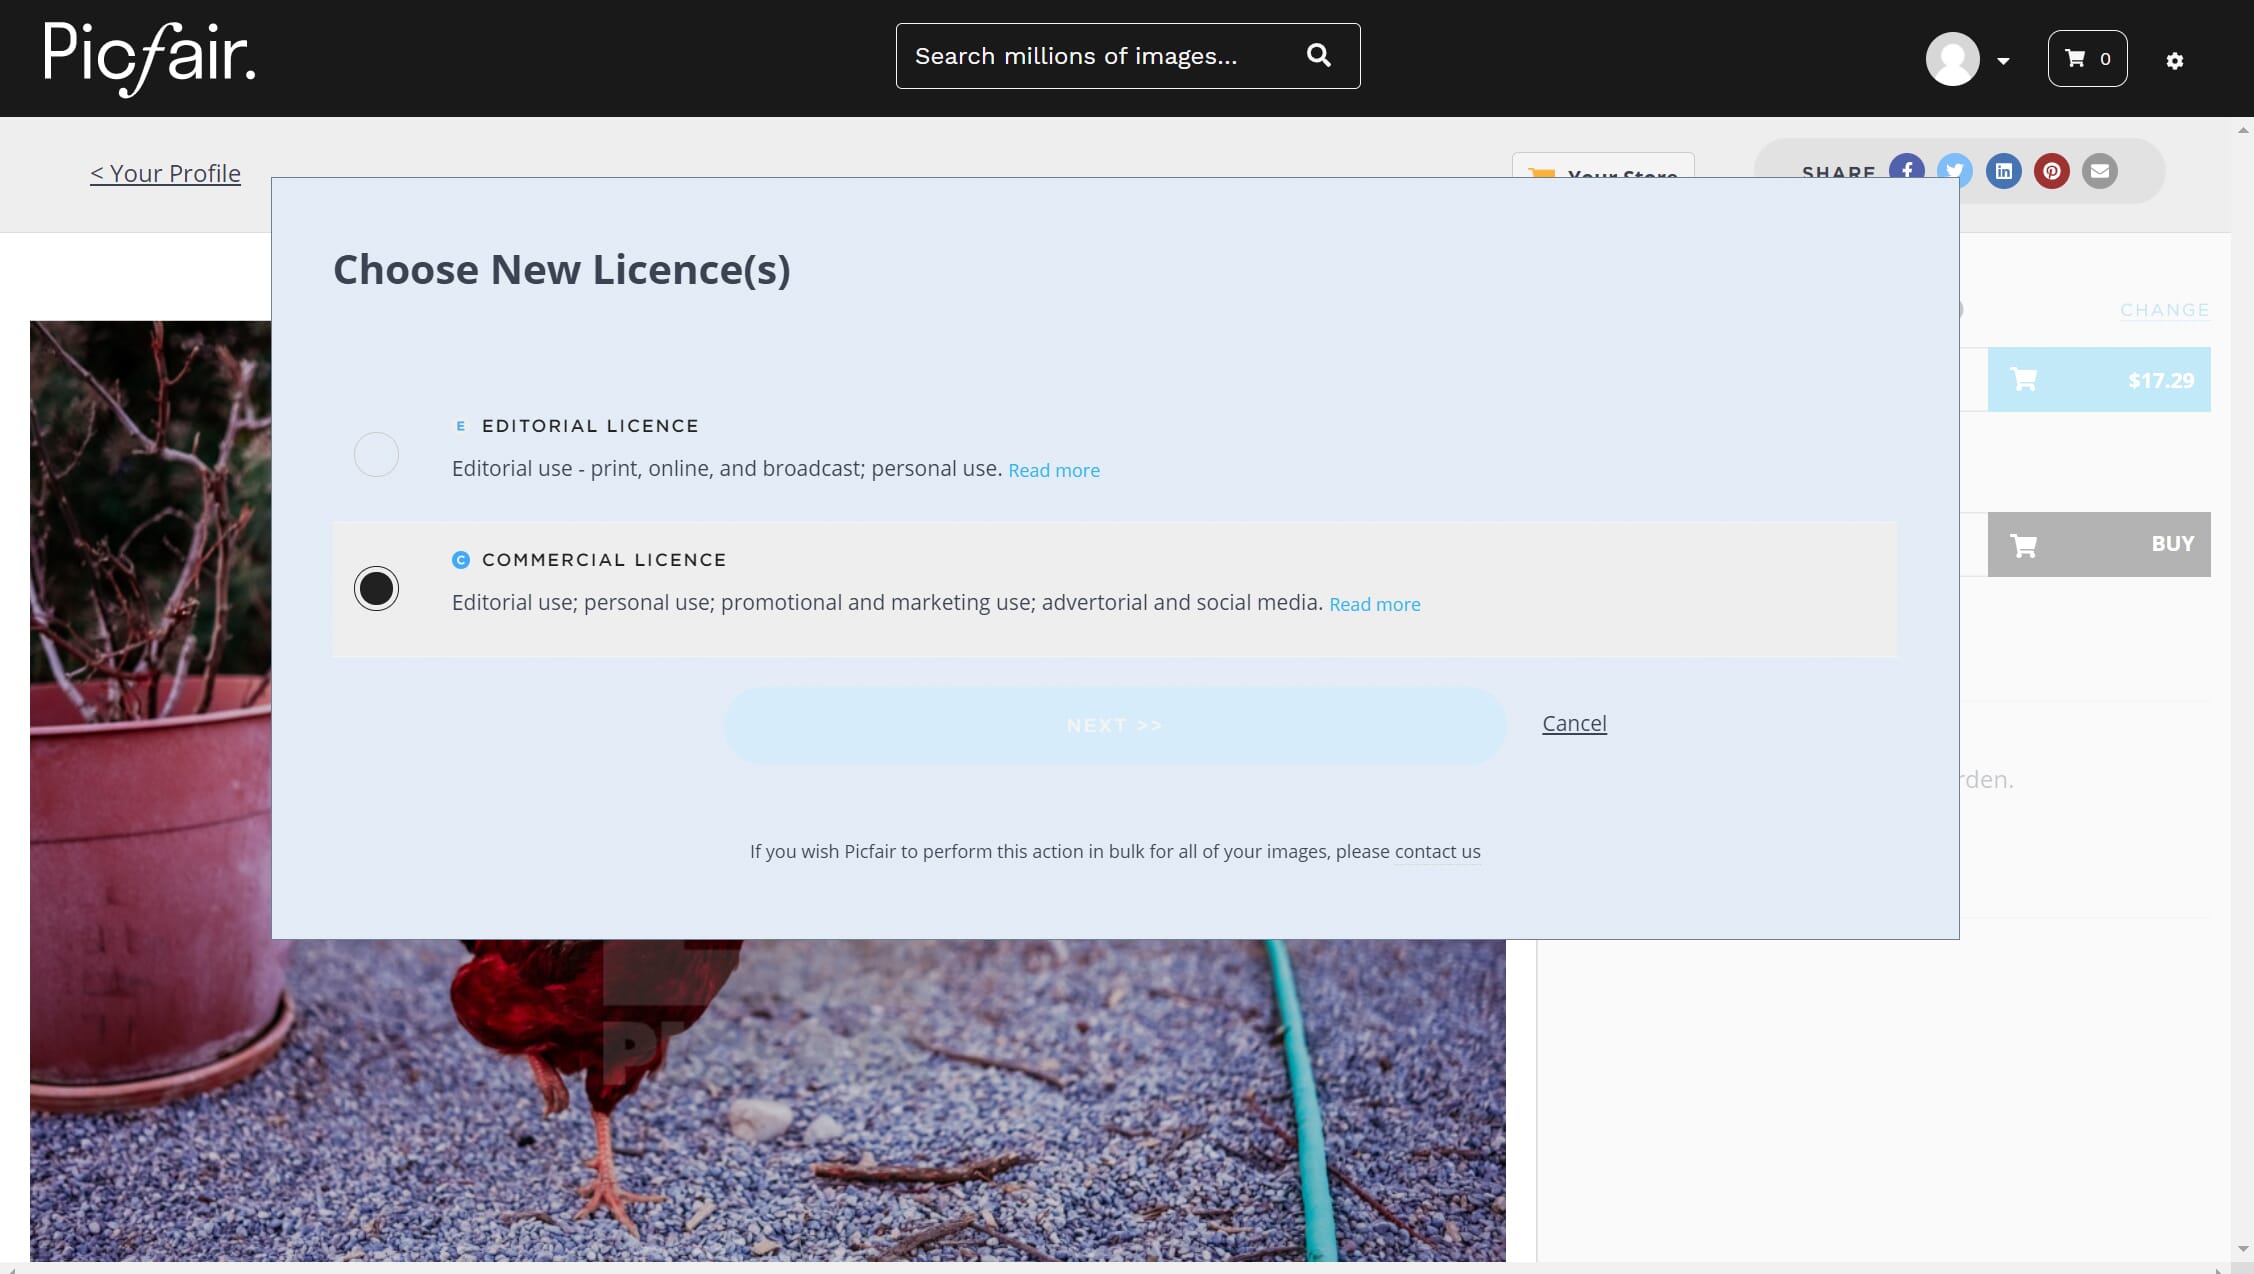Click the user avatar icon
Image resolution: width=2254 pixels, height=1274 pixels.
click(x=1952, y=59)
